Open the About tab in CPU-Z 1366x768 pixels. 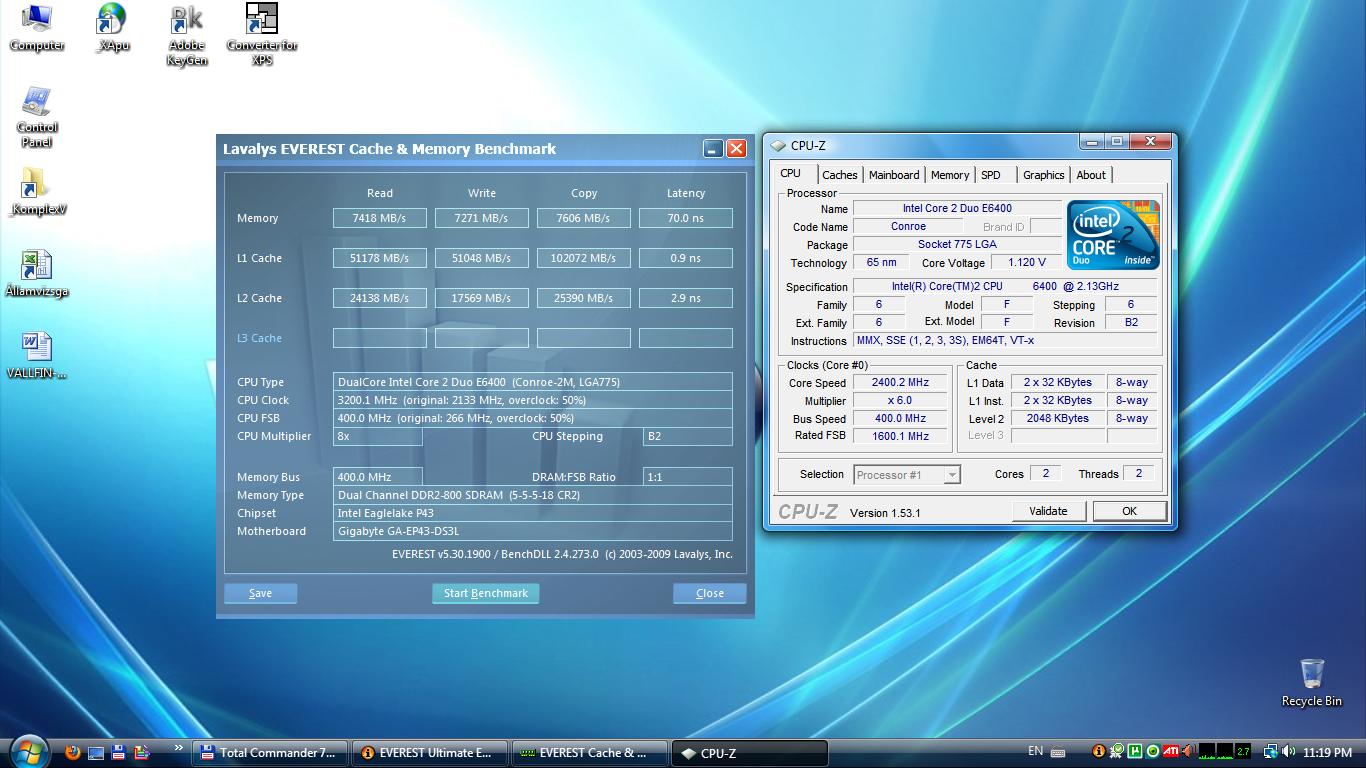(x=1091, y=175)
